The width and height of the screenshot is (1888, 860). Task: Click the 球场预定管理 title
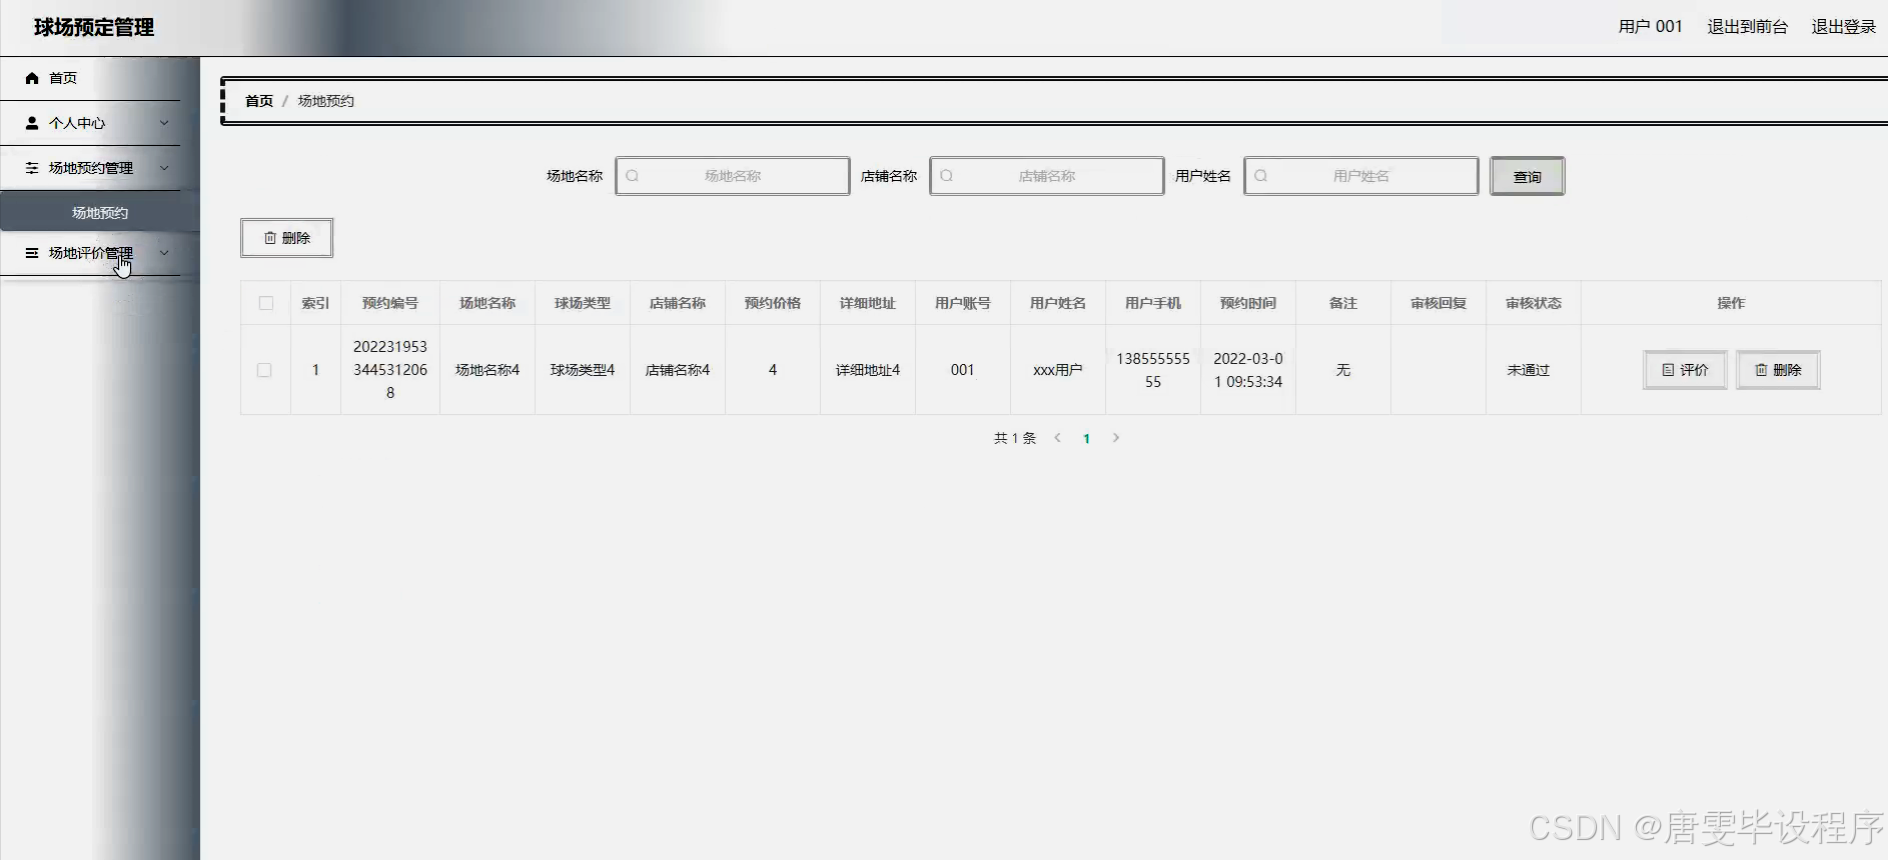click(x=94, y=28)
